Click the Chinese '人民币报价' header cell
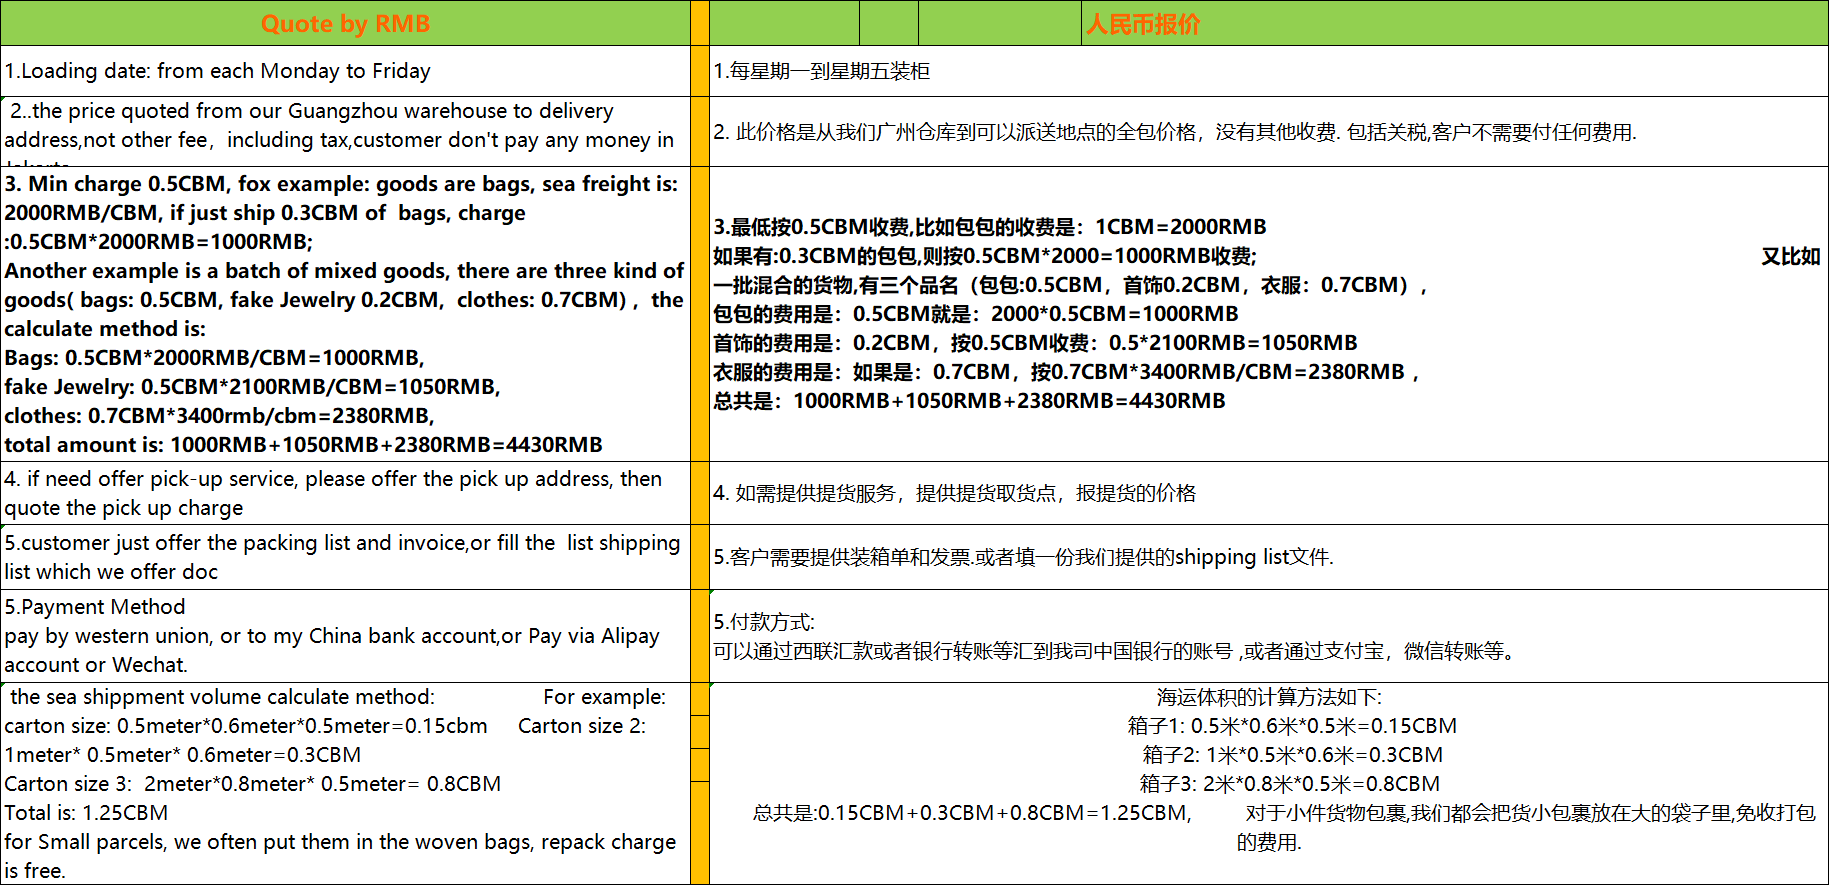Viewport: 1829px width, 885px height. [1456, 23]
